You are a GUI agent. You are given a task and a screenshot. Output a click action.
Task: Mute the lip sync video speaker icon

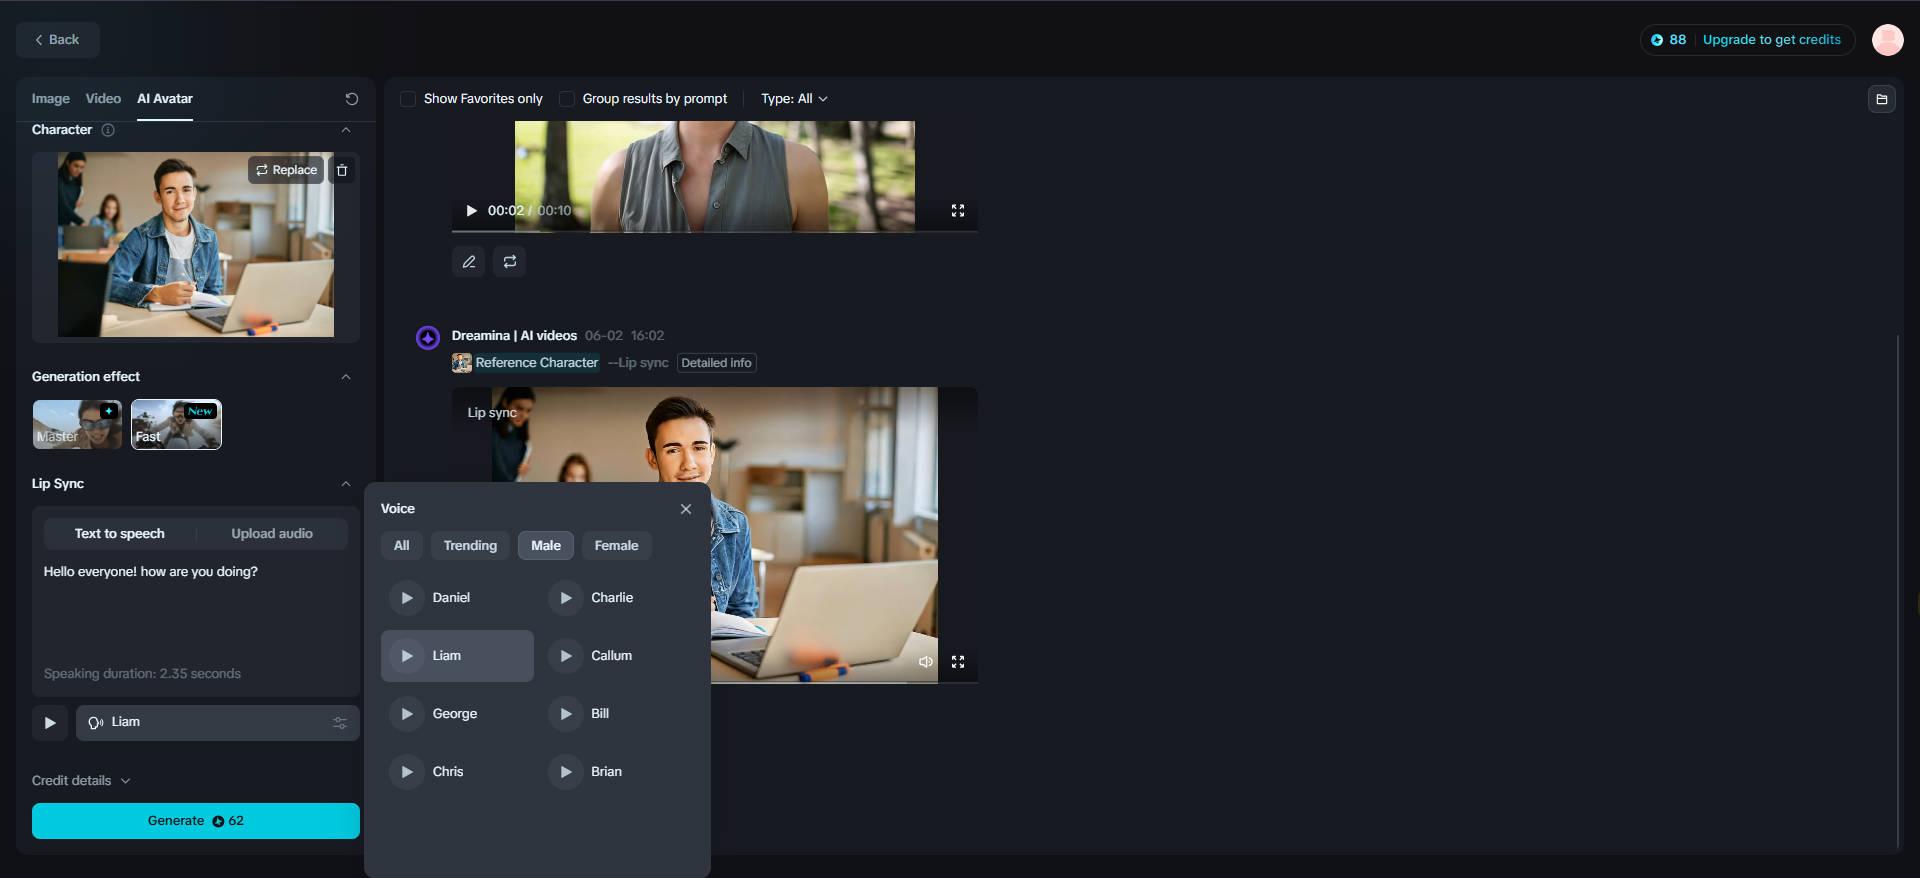[x=926, y=662]
